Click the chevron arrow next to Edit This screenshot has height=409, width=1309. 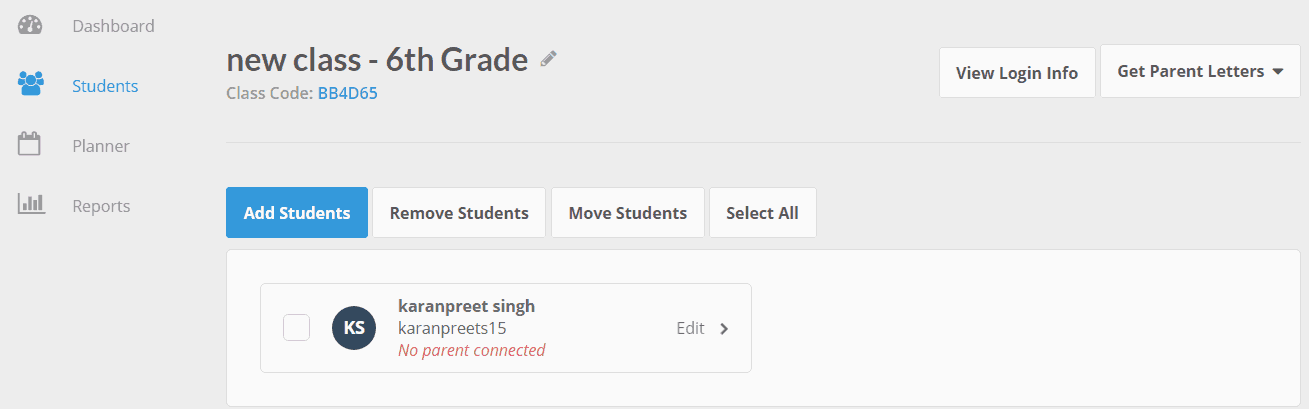coord(724,329)
